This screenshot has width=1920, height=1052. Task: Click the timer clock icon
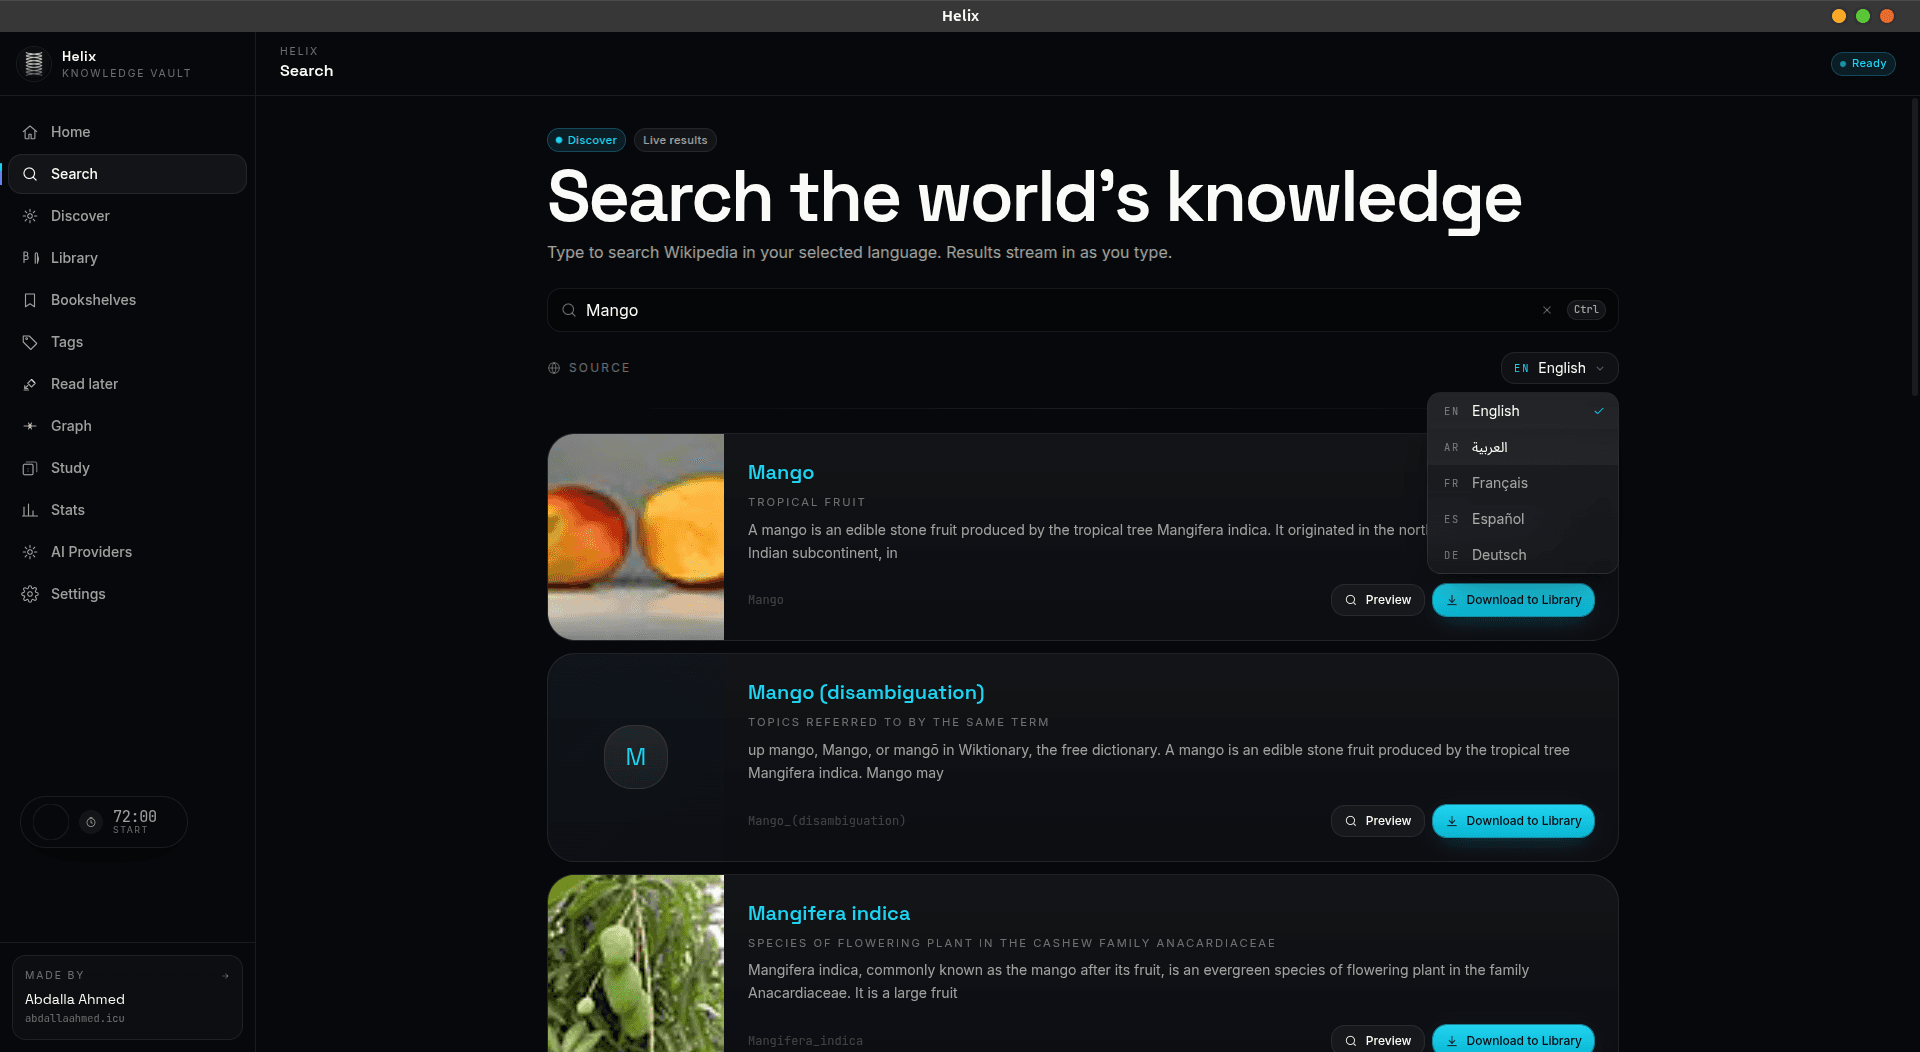(91, 822)
